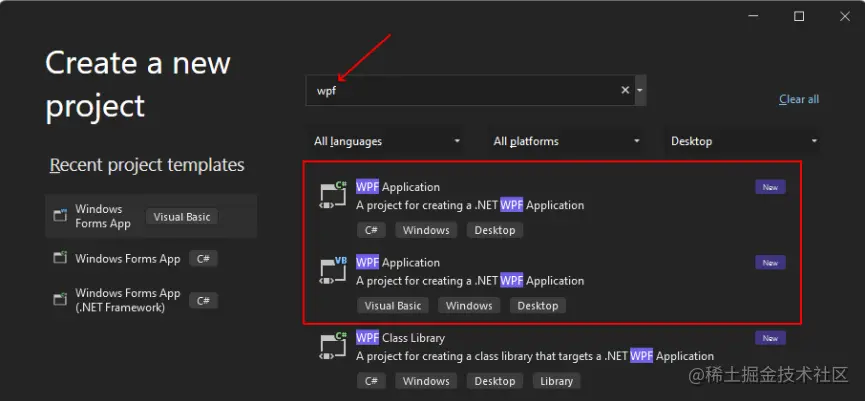Open the All platforms filter dropdown
Image resolution: width=865 pixels, height=401 pixels.
point(567,141)
